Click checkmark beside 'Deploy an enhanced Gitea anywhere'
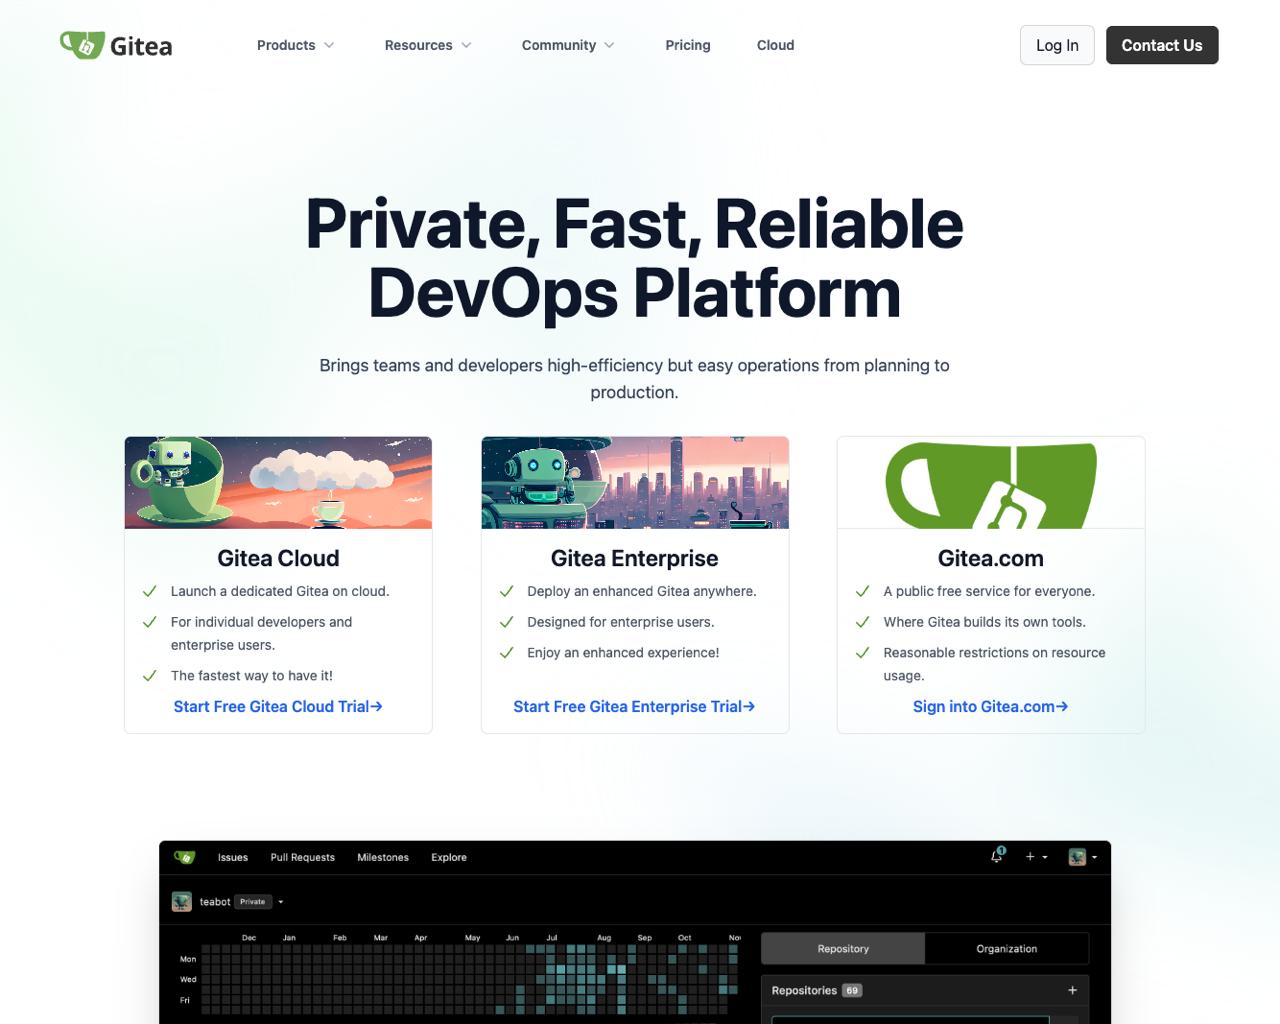Screen dimensions: 1280x1024 pos(506,591)
